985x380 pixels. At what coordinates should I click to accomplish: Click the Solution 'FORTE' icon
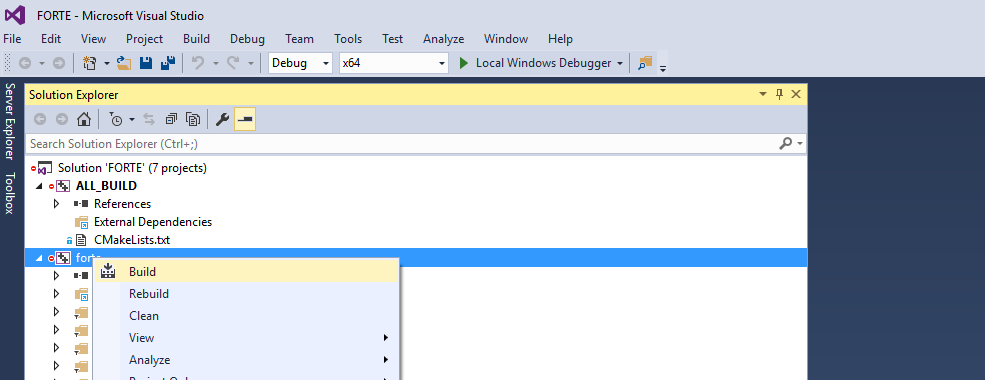45,168
